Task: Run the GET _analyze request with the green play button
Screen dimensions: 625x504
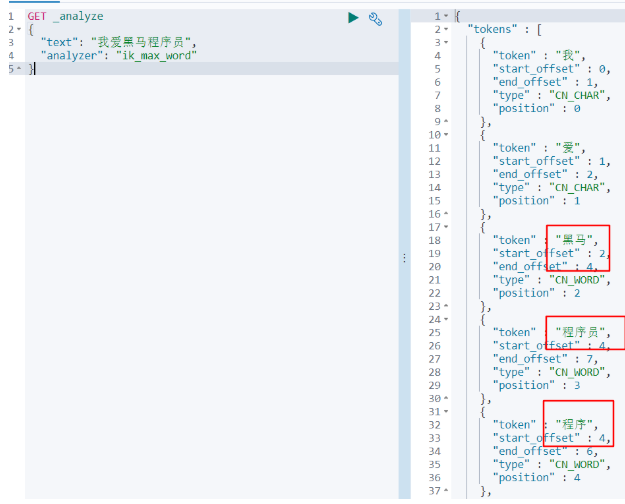Action: [353, 18]
